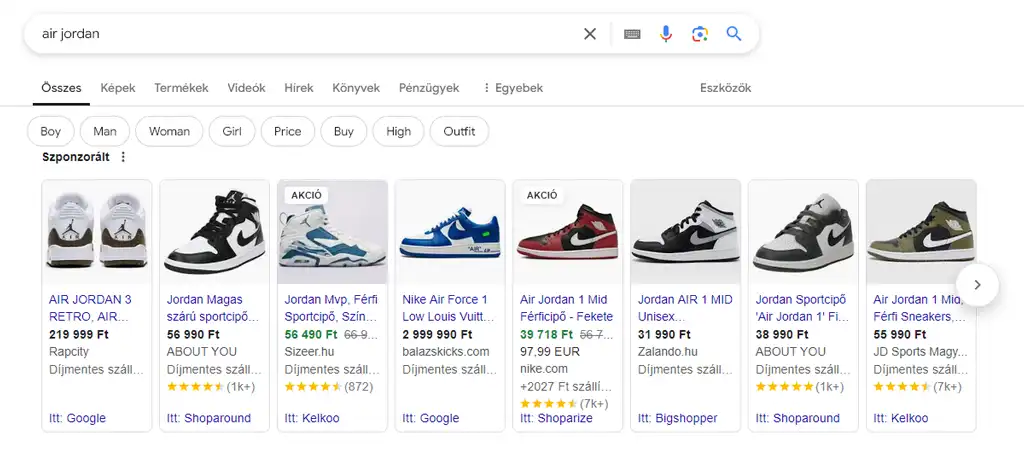This screenshot has height=450, width=1024.
Task: Select the Price filter chip
Action: click(287, 131)
